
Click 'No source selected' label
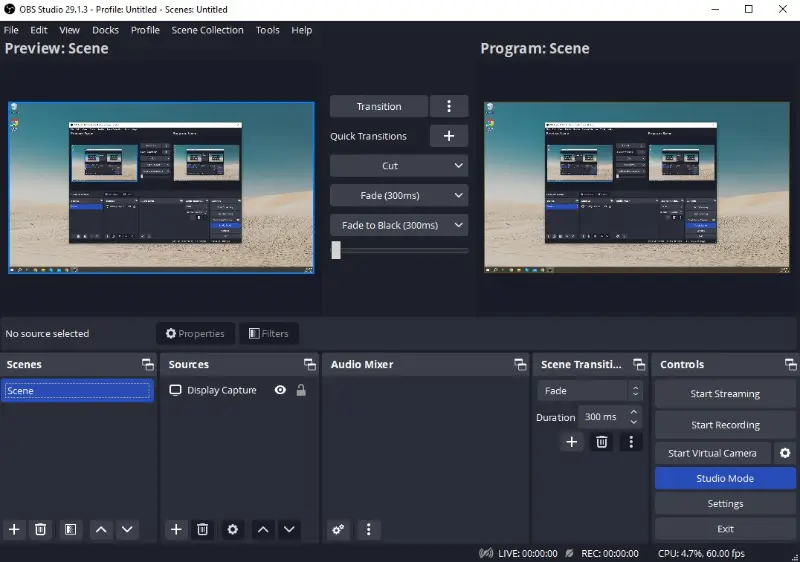point(47,334)
